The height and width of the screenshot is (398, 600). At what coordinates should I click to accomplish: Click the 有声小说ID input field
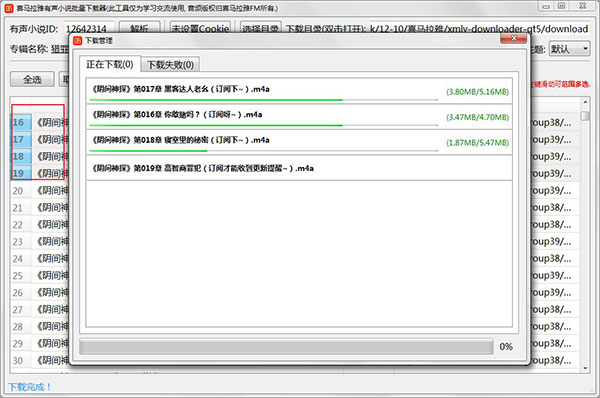(x=89, y=29)
